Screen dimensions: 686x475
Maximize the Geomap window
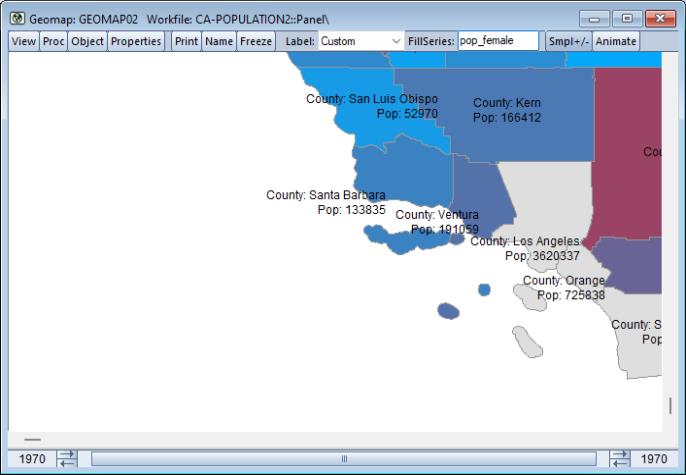tap(629, 19)
